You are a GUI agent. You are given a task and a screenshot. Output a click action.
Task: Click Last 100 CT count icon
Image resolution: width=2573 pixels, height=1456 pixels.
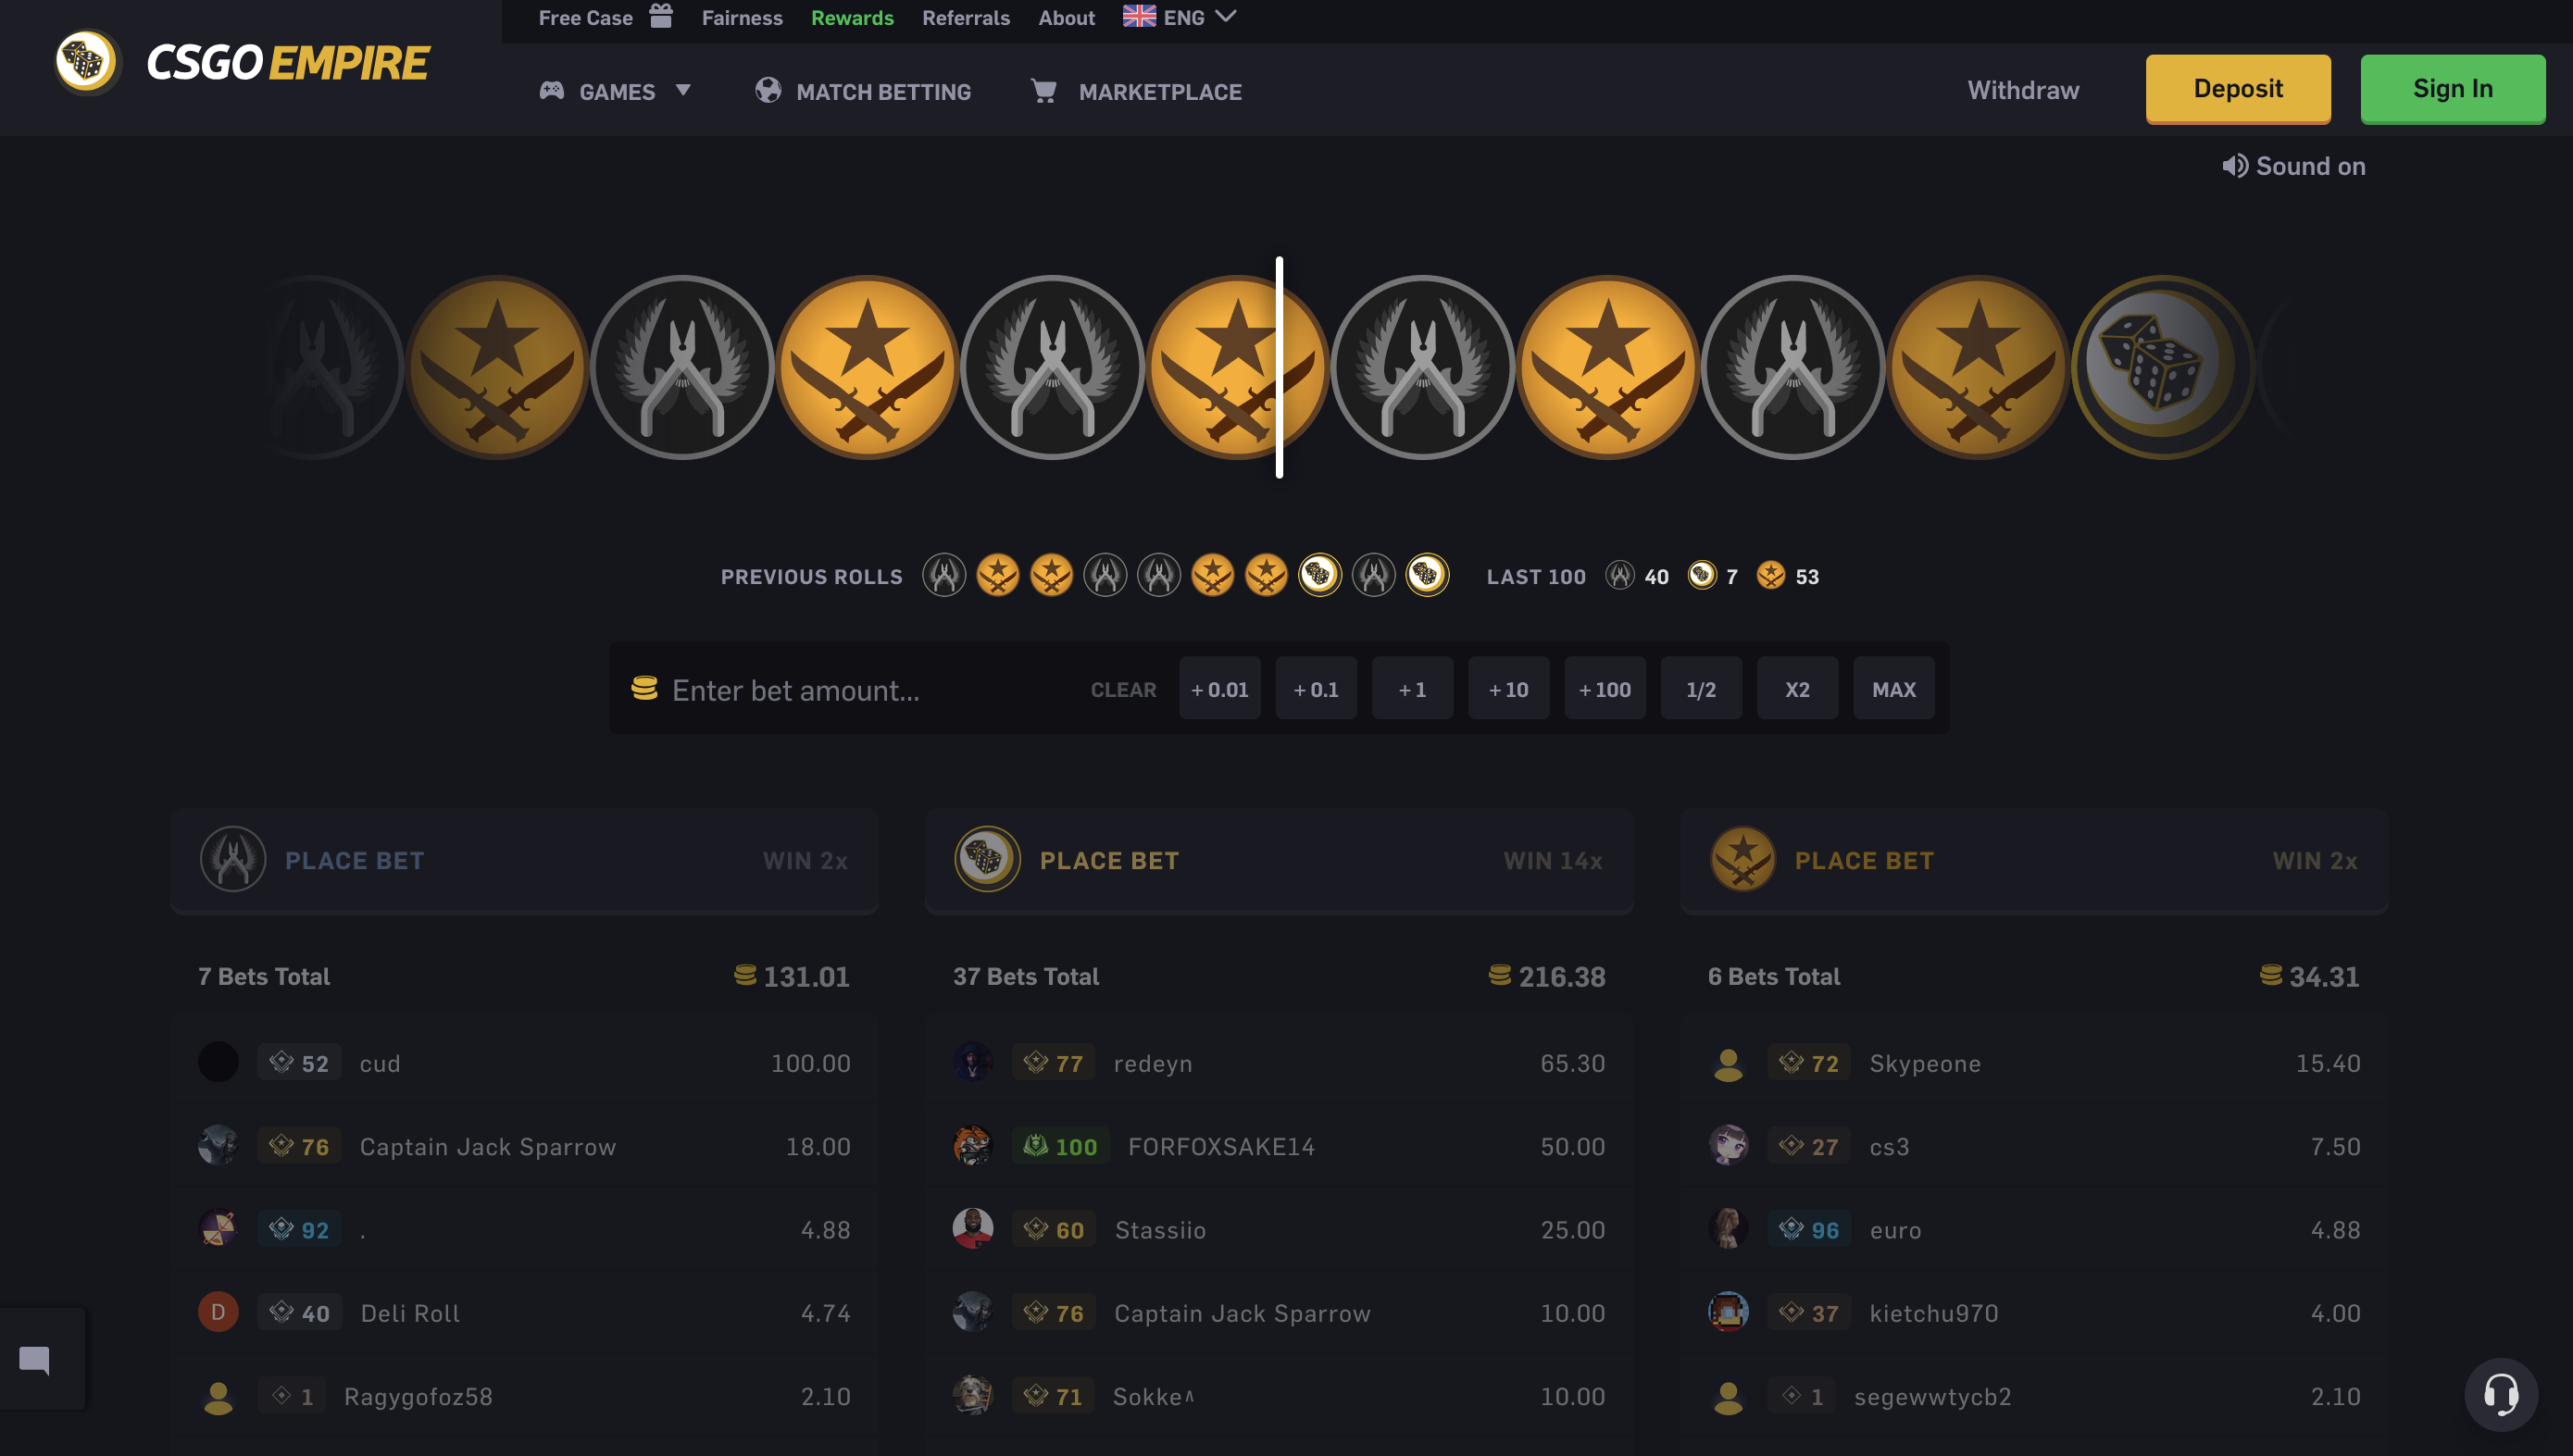tap(1620, 575)
